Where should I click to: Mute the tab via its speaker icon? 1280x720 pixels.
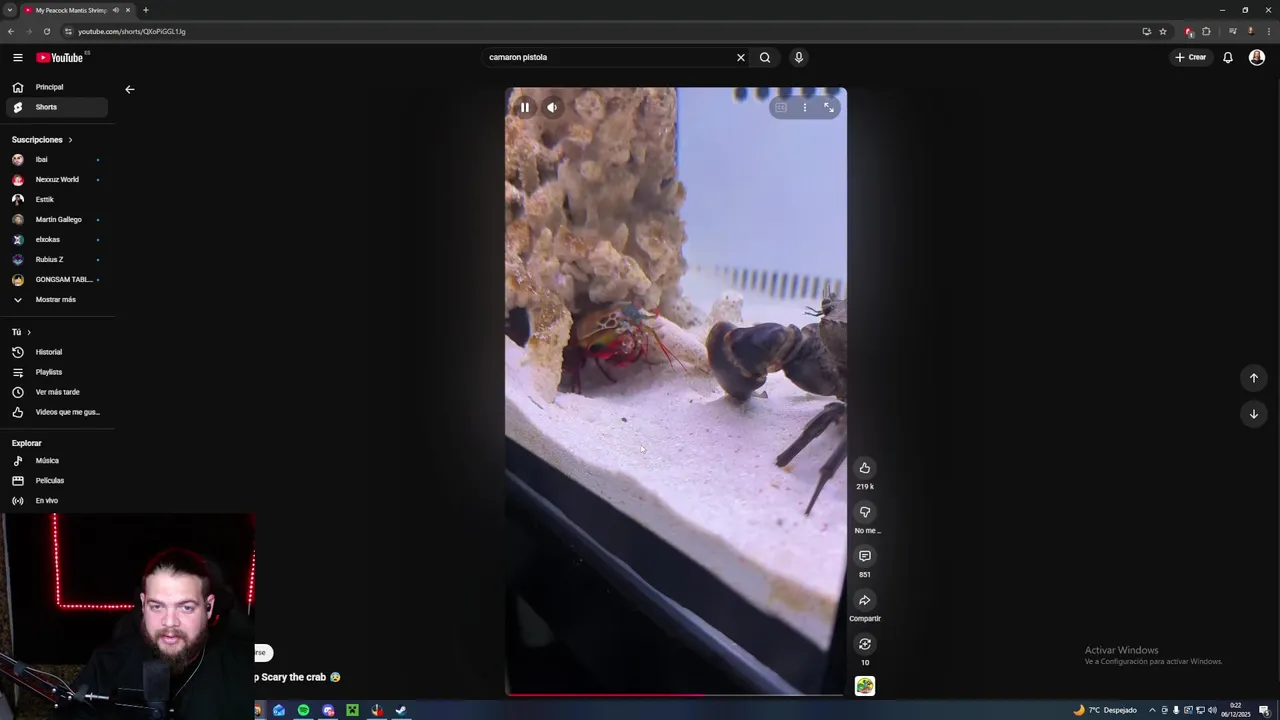pos(116,10)
